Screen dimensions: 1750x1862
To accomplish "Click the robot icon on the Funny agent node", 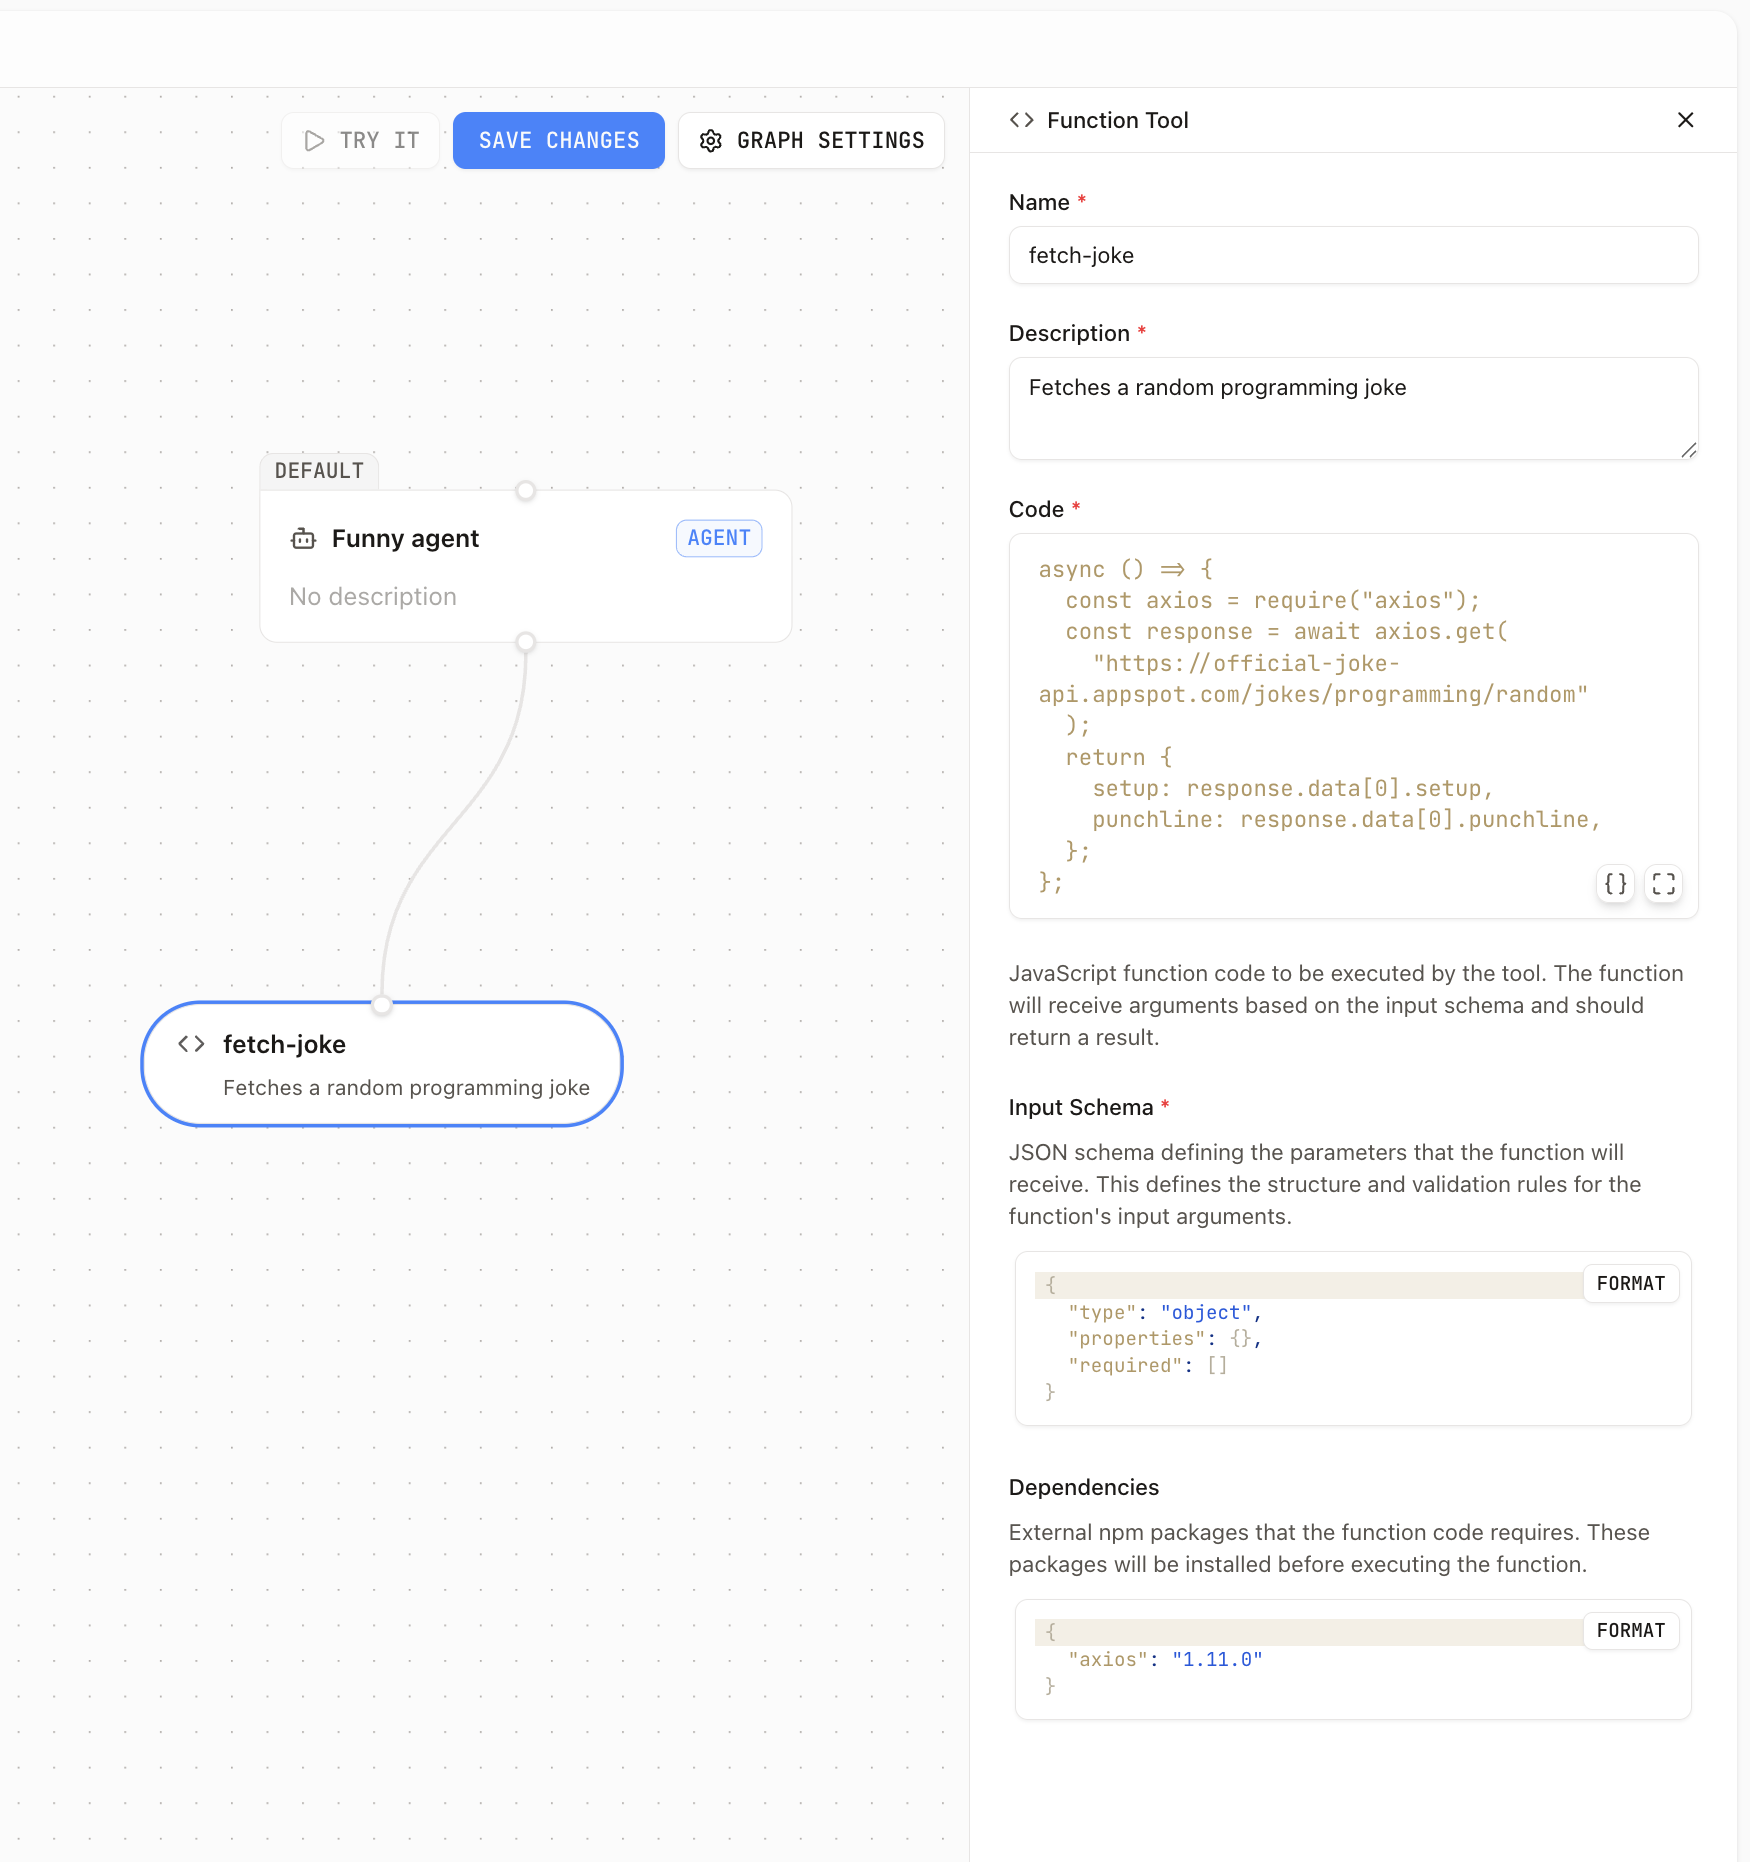I will pyautogui.click(x=303, y=538).
